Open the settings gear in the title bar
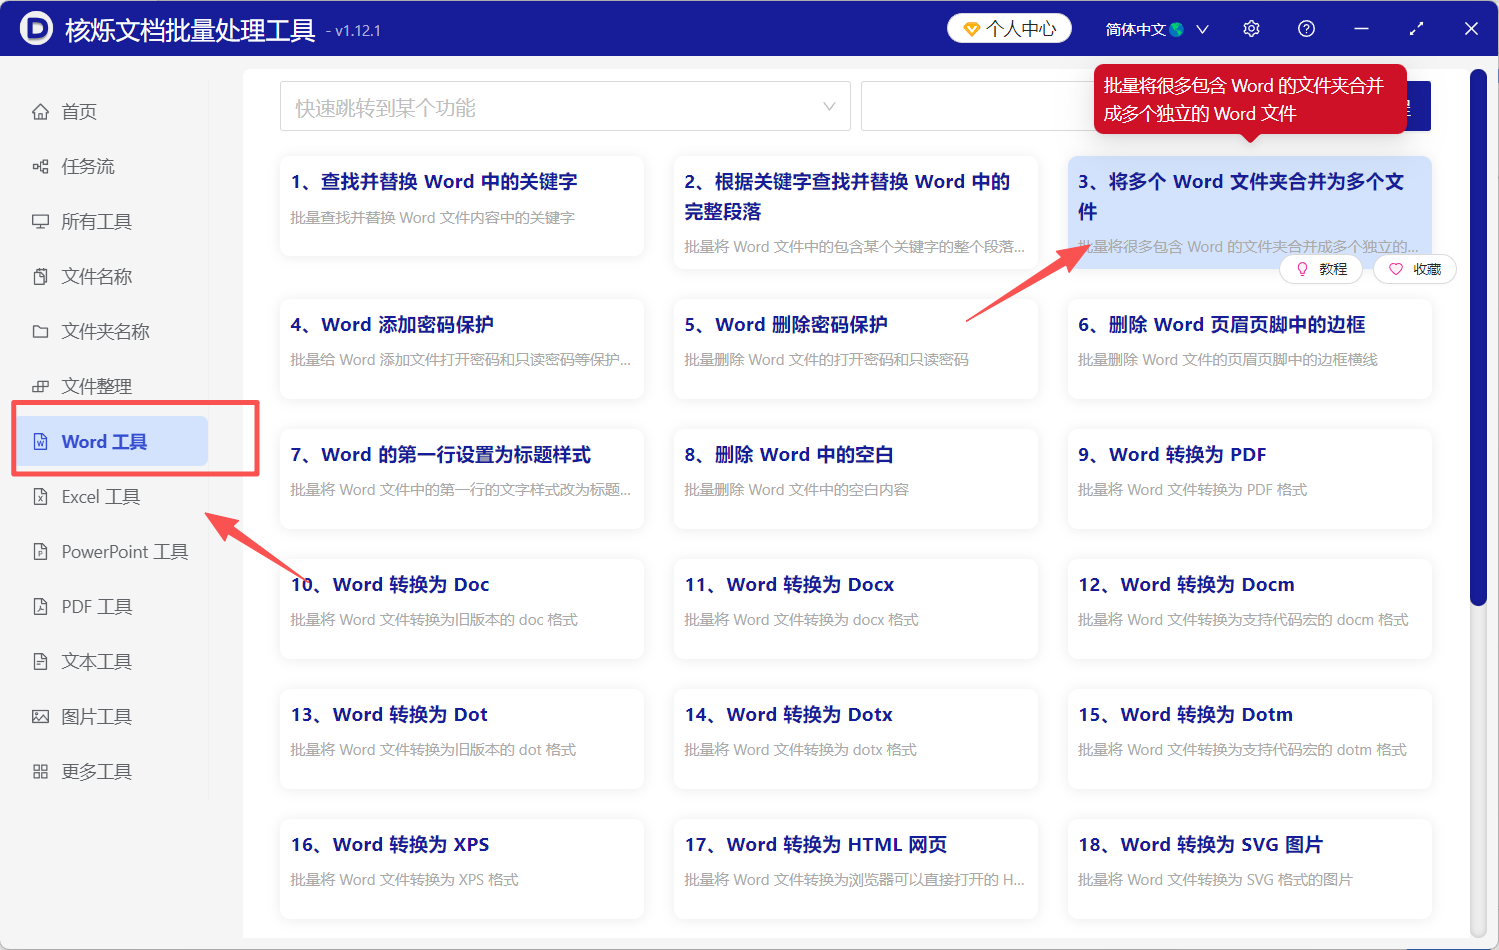 [1251, 28]
